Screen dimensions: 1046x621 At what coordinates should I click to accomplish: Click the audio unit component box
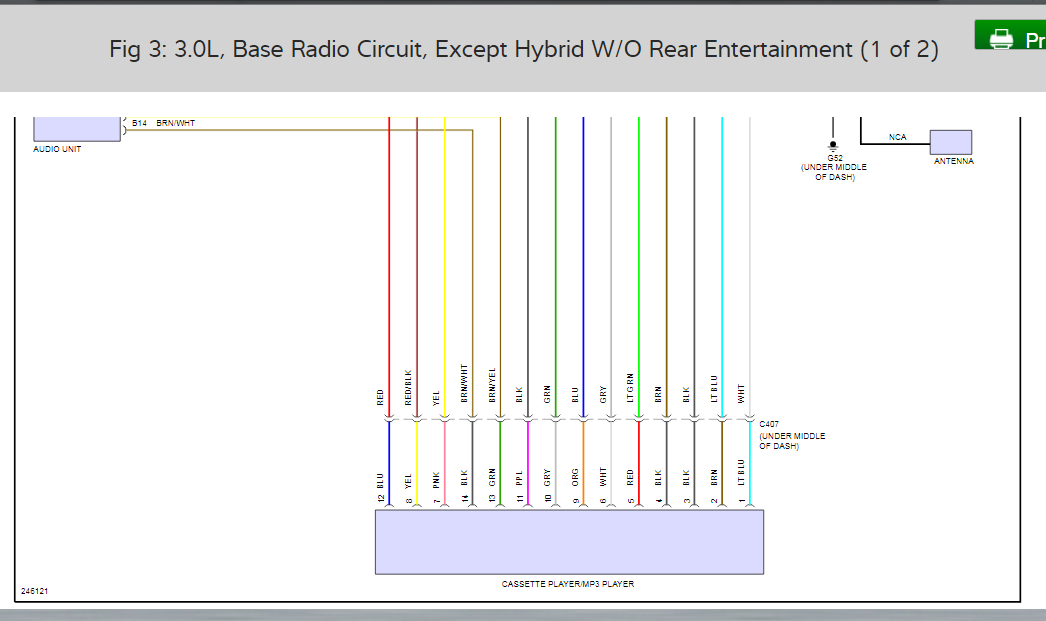[77, 129]
